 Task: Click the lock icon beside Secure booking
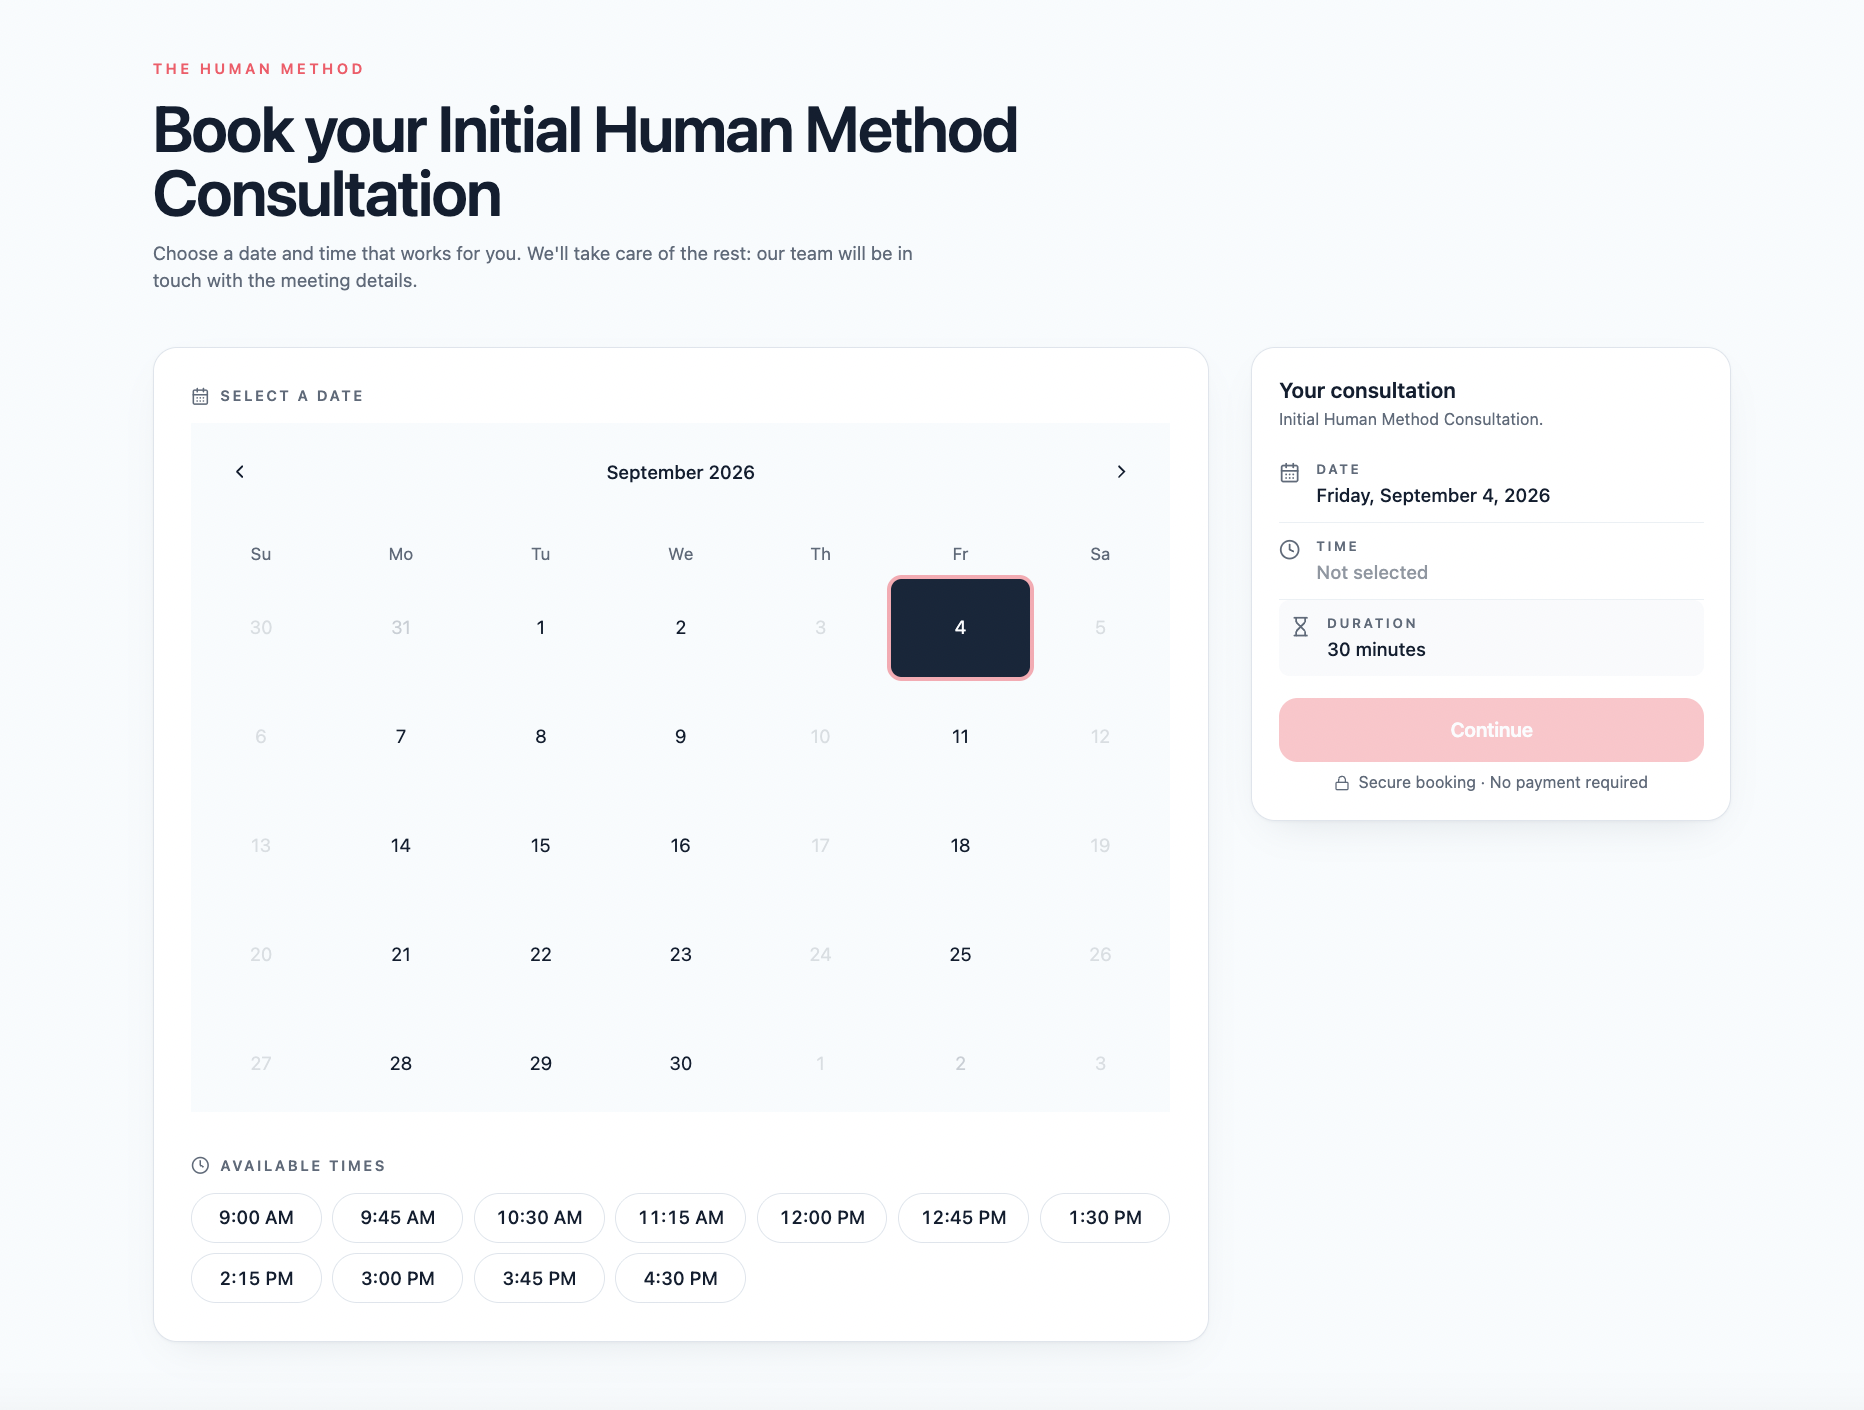[1342, 783]
